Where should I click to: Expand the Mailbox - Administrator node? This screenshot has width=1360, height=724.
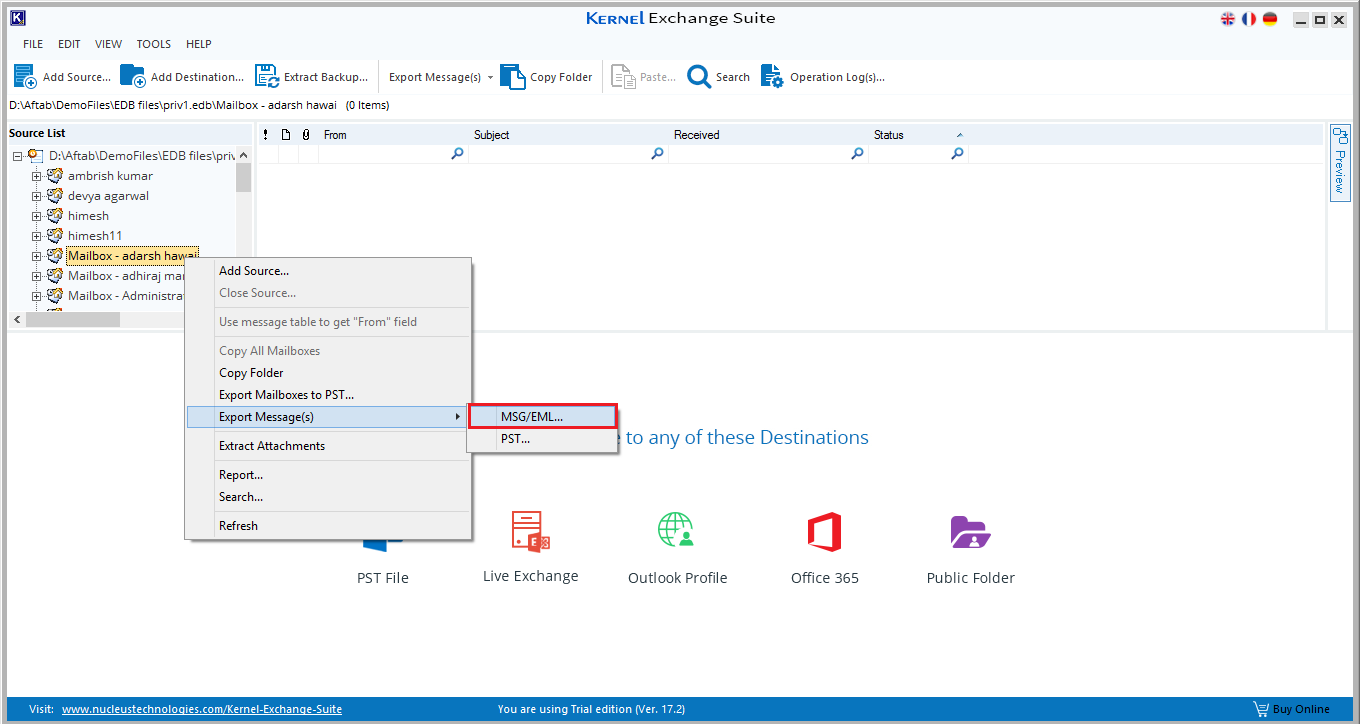click(37, 296)
